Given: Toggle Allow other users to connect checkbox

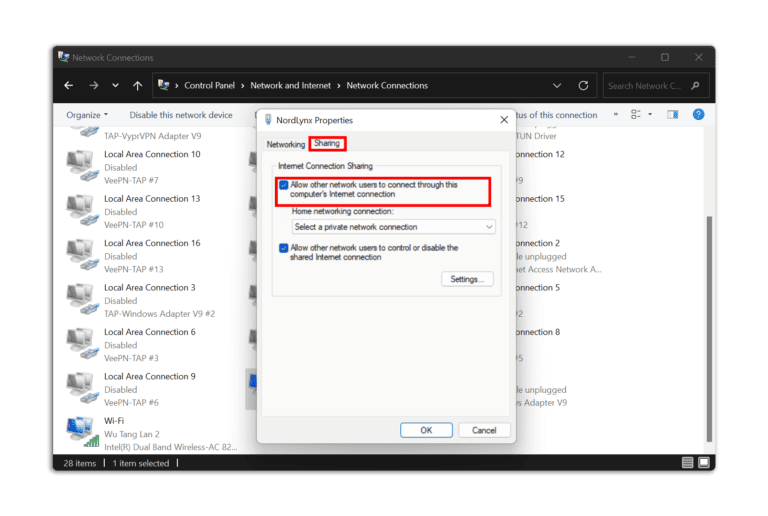Looking at the screenshot, I should [x=284, y=185].
